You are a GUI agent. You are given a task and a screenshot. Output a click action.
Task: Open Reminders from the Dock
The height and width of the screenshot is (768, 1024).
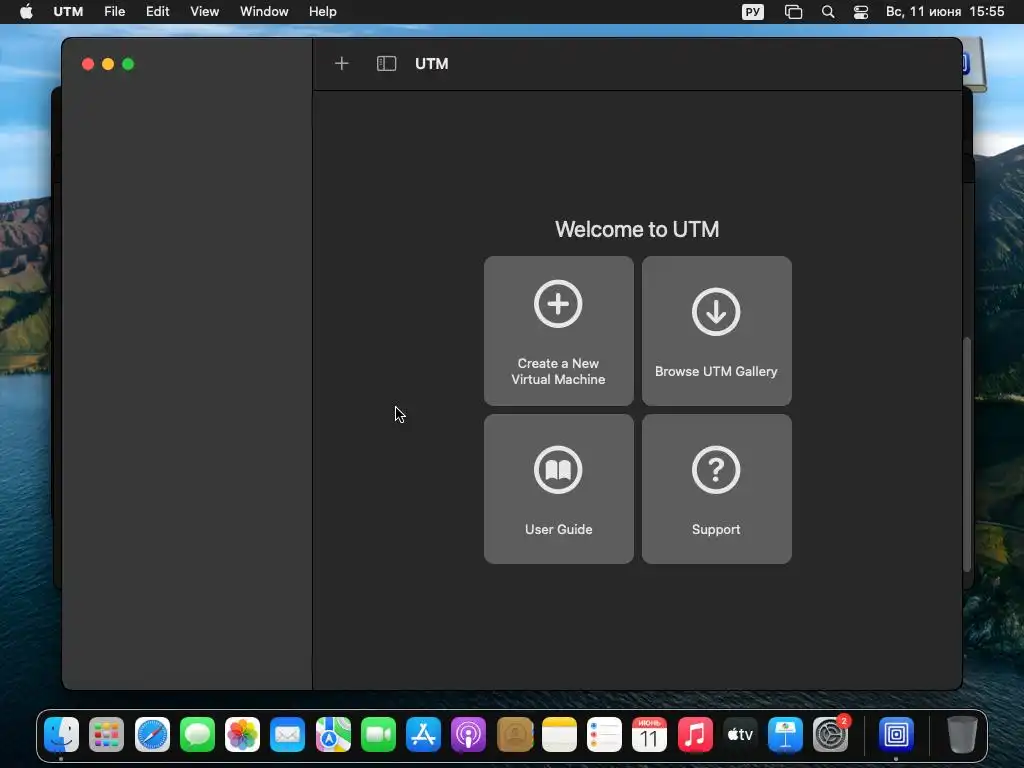click(x=604, y=734)
